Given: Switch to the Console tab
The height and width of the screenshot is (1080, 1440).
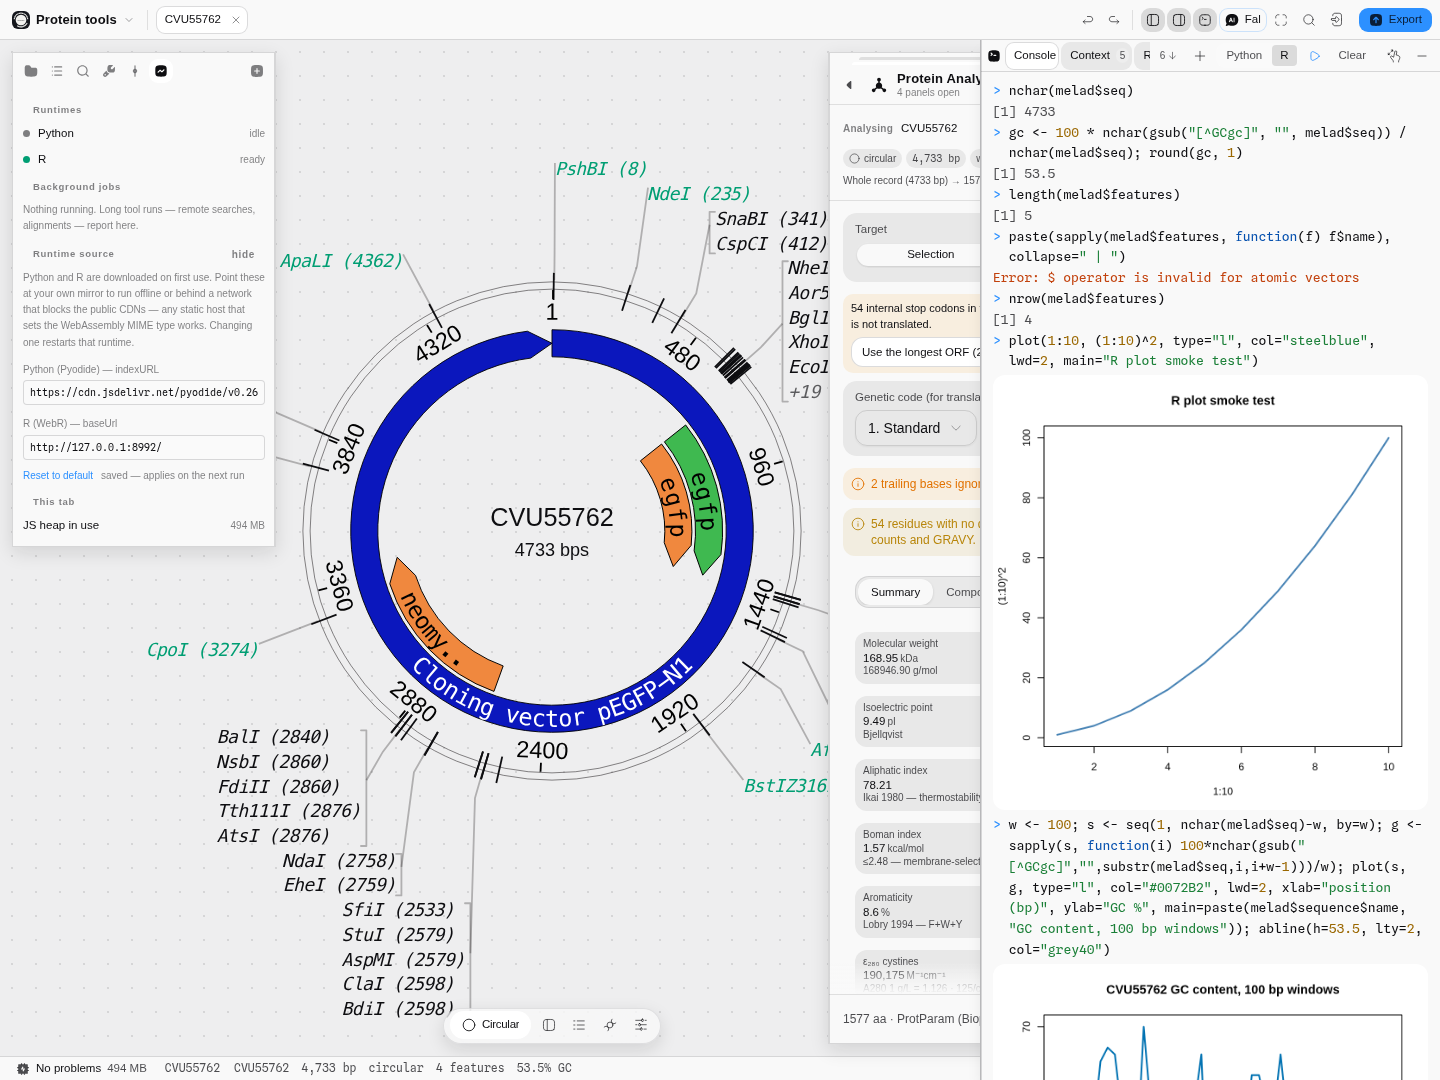Looking at the screenshot, I should point(1034,56).
